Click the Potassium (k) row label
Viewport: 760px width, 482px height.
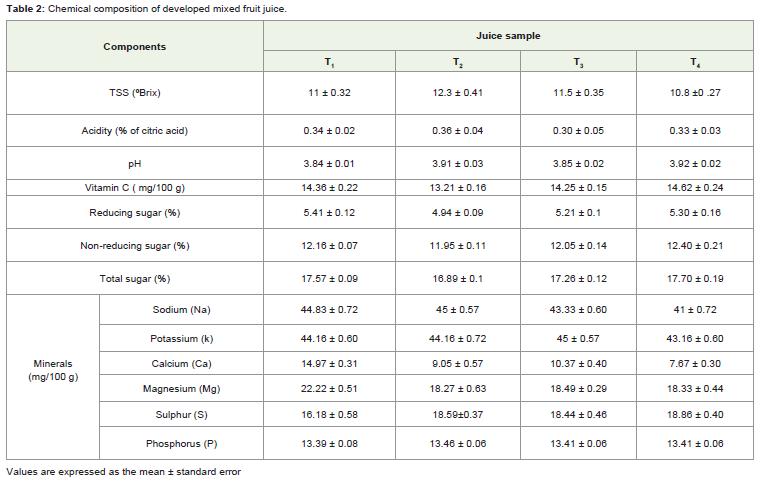point(182,339)
